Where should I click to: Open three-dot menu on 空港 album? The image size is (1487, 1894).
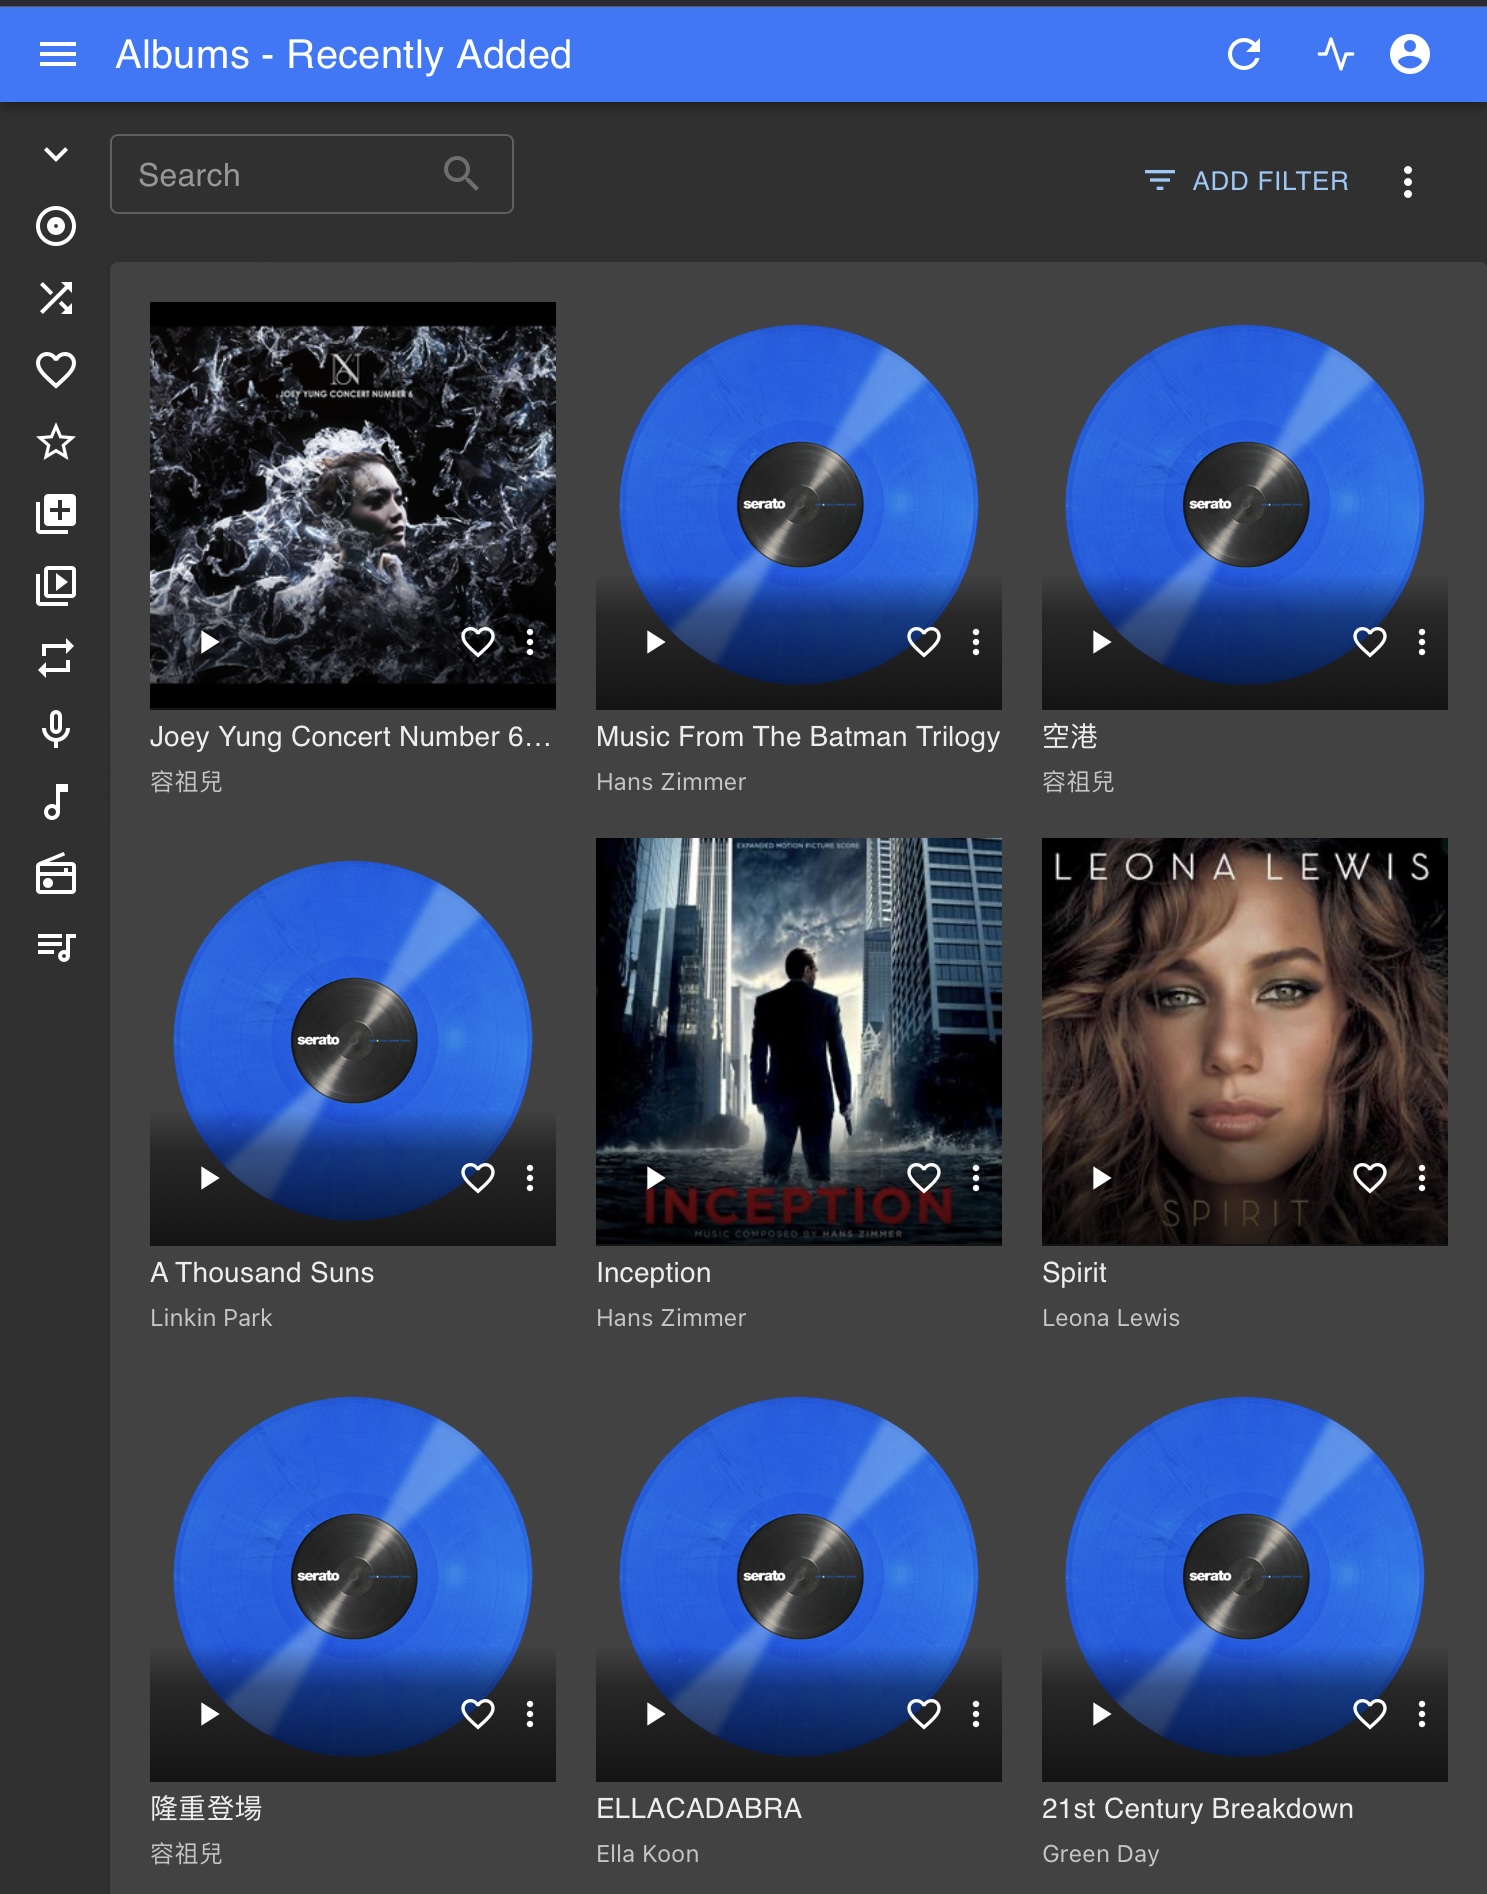point(1422,642)
